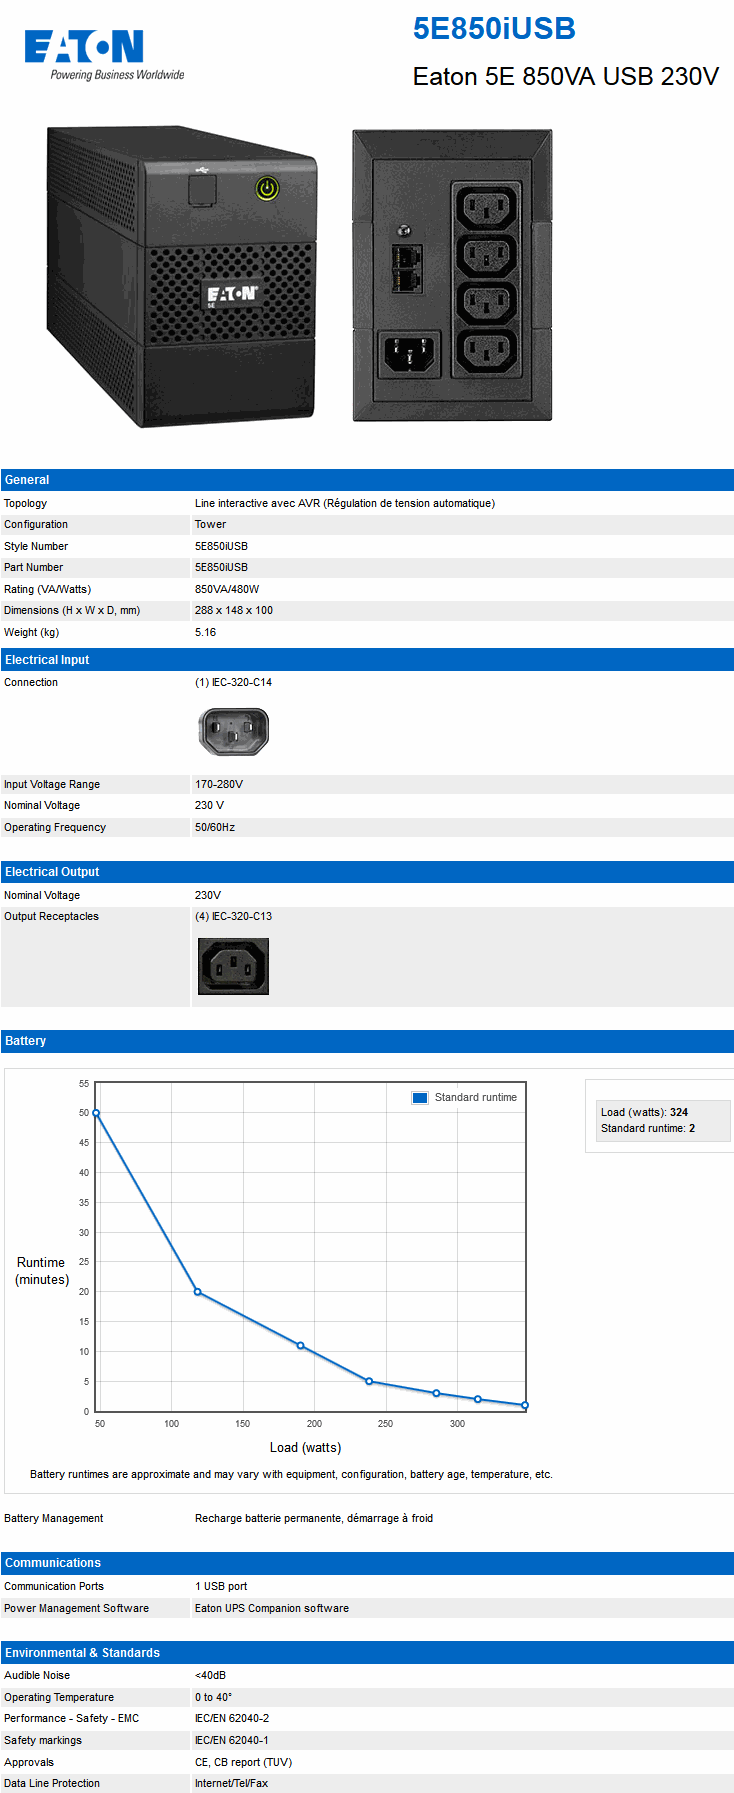The image size is (734, 1793).
Task: Select the approvals 'CE, CB report (TUV)'
Action: tap(243, 1762)
